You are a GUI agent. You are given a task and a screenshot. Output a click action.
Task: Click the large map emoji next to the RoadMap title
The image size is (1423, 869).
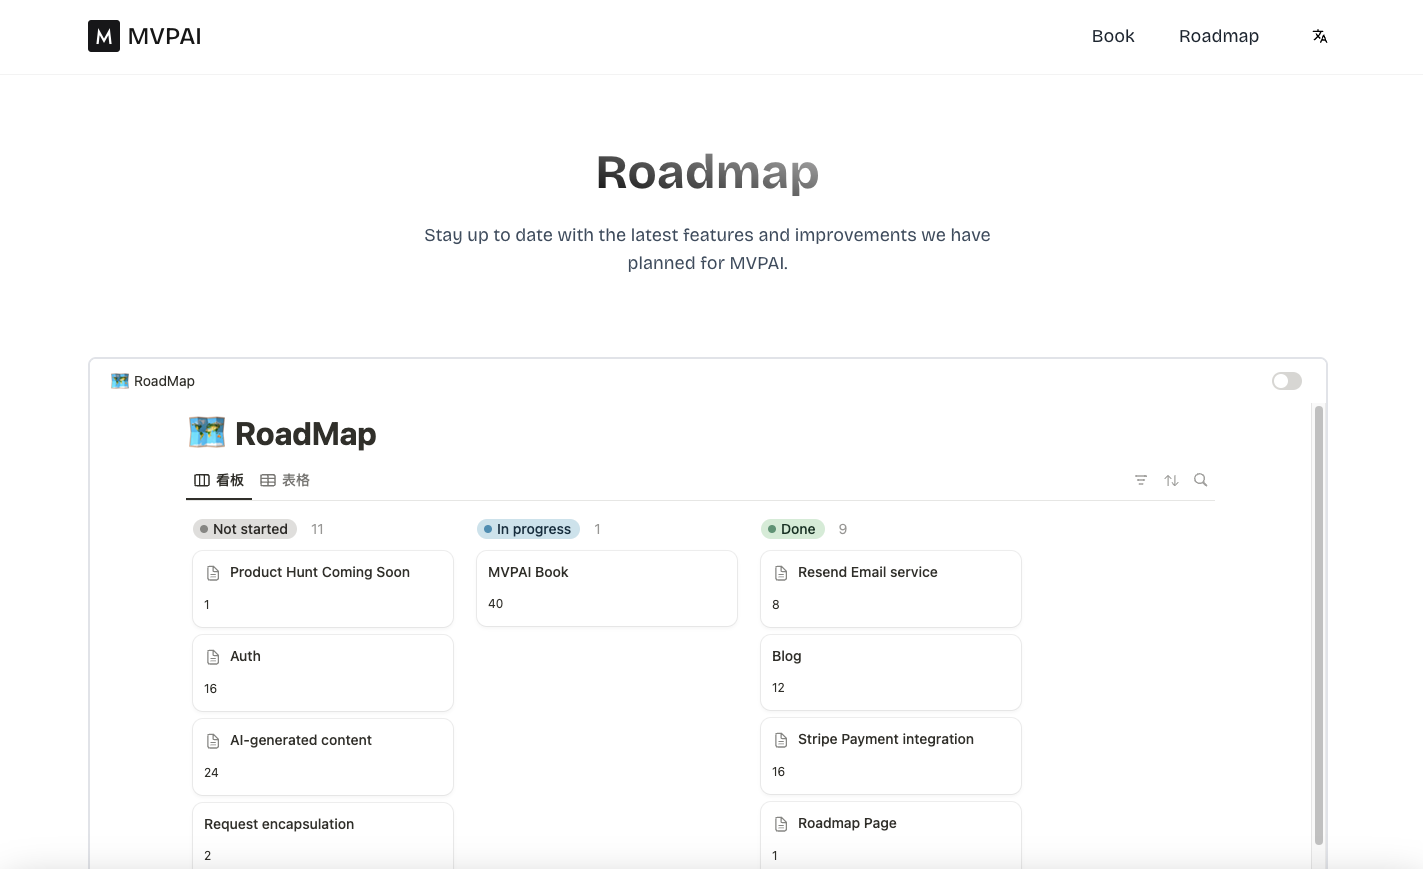(207, 433)
